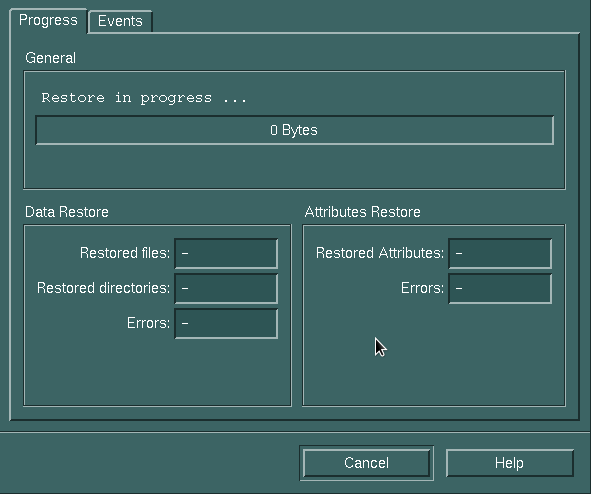Click the Attributes Restore section heading

click(x=363, y=212)
